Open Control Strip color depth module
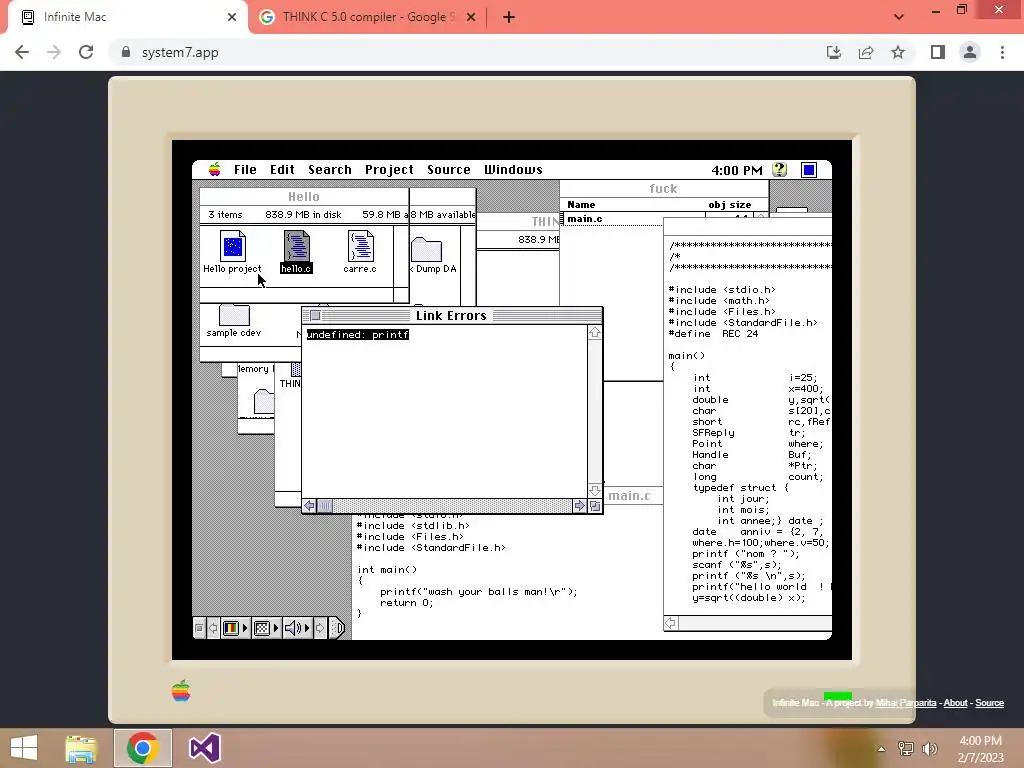The width and height of the screenshot is (1024, 768). [236, 628]
